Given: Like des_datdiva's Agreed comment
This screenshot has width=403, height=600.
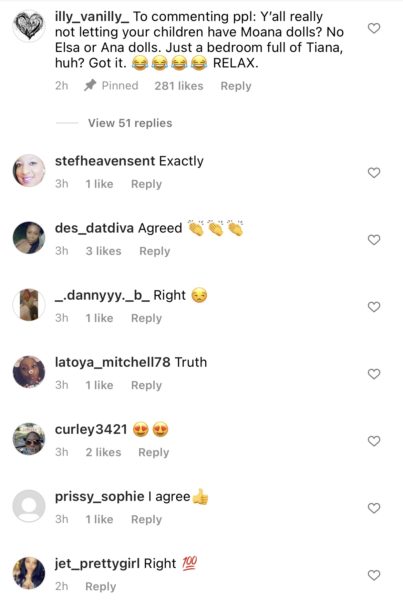Looking at the screenshot, I should [374, 240].
